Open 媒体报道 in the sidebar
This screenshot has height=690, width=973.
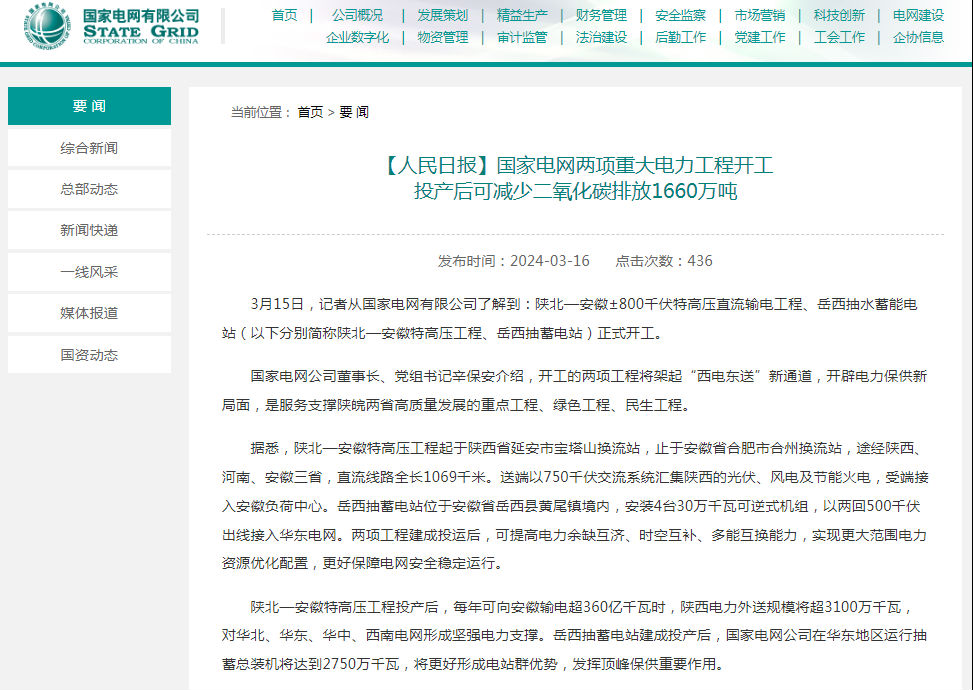(89, 313)
